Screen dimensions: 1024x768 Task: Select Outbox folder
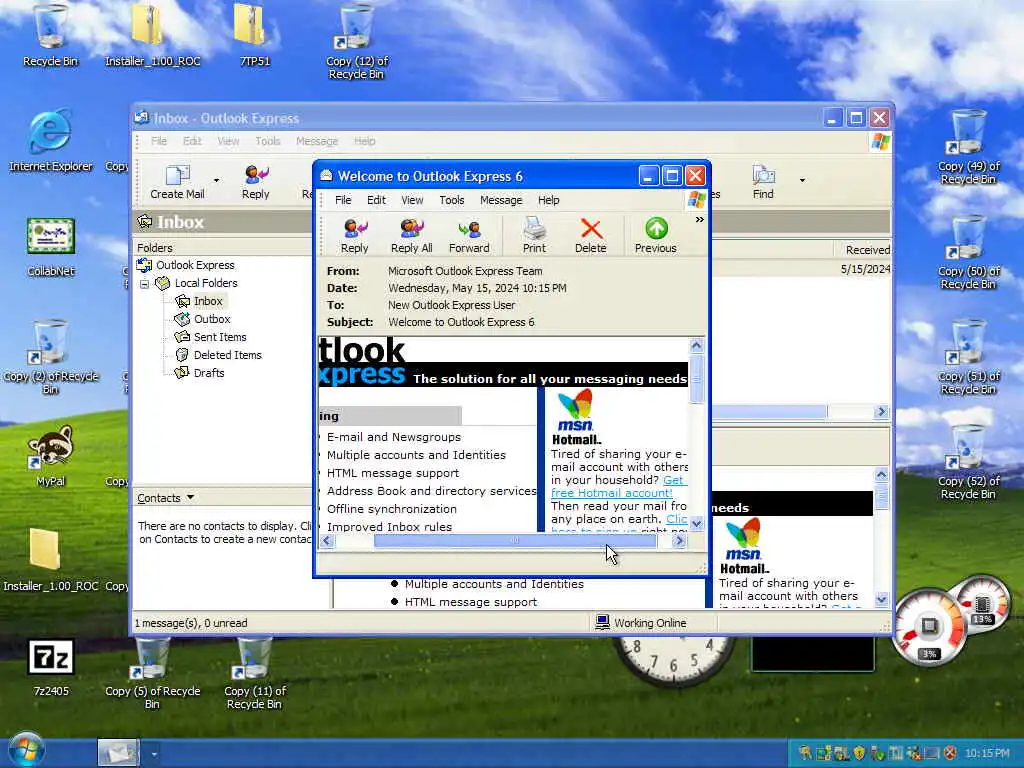coord(212,319)
